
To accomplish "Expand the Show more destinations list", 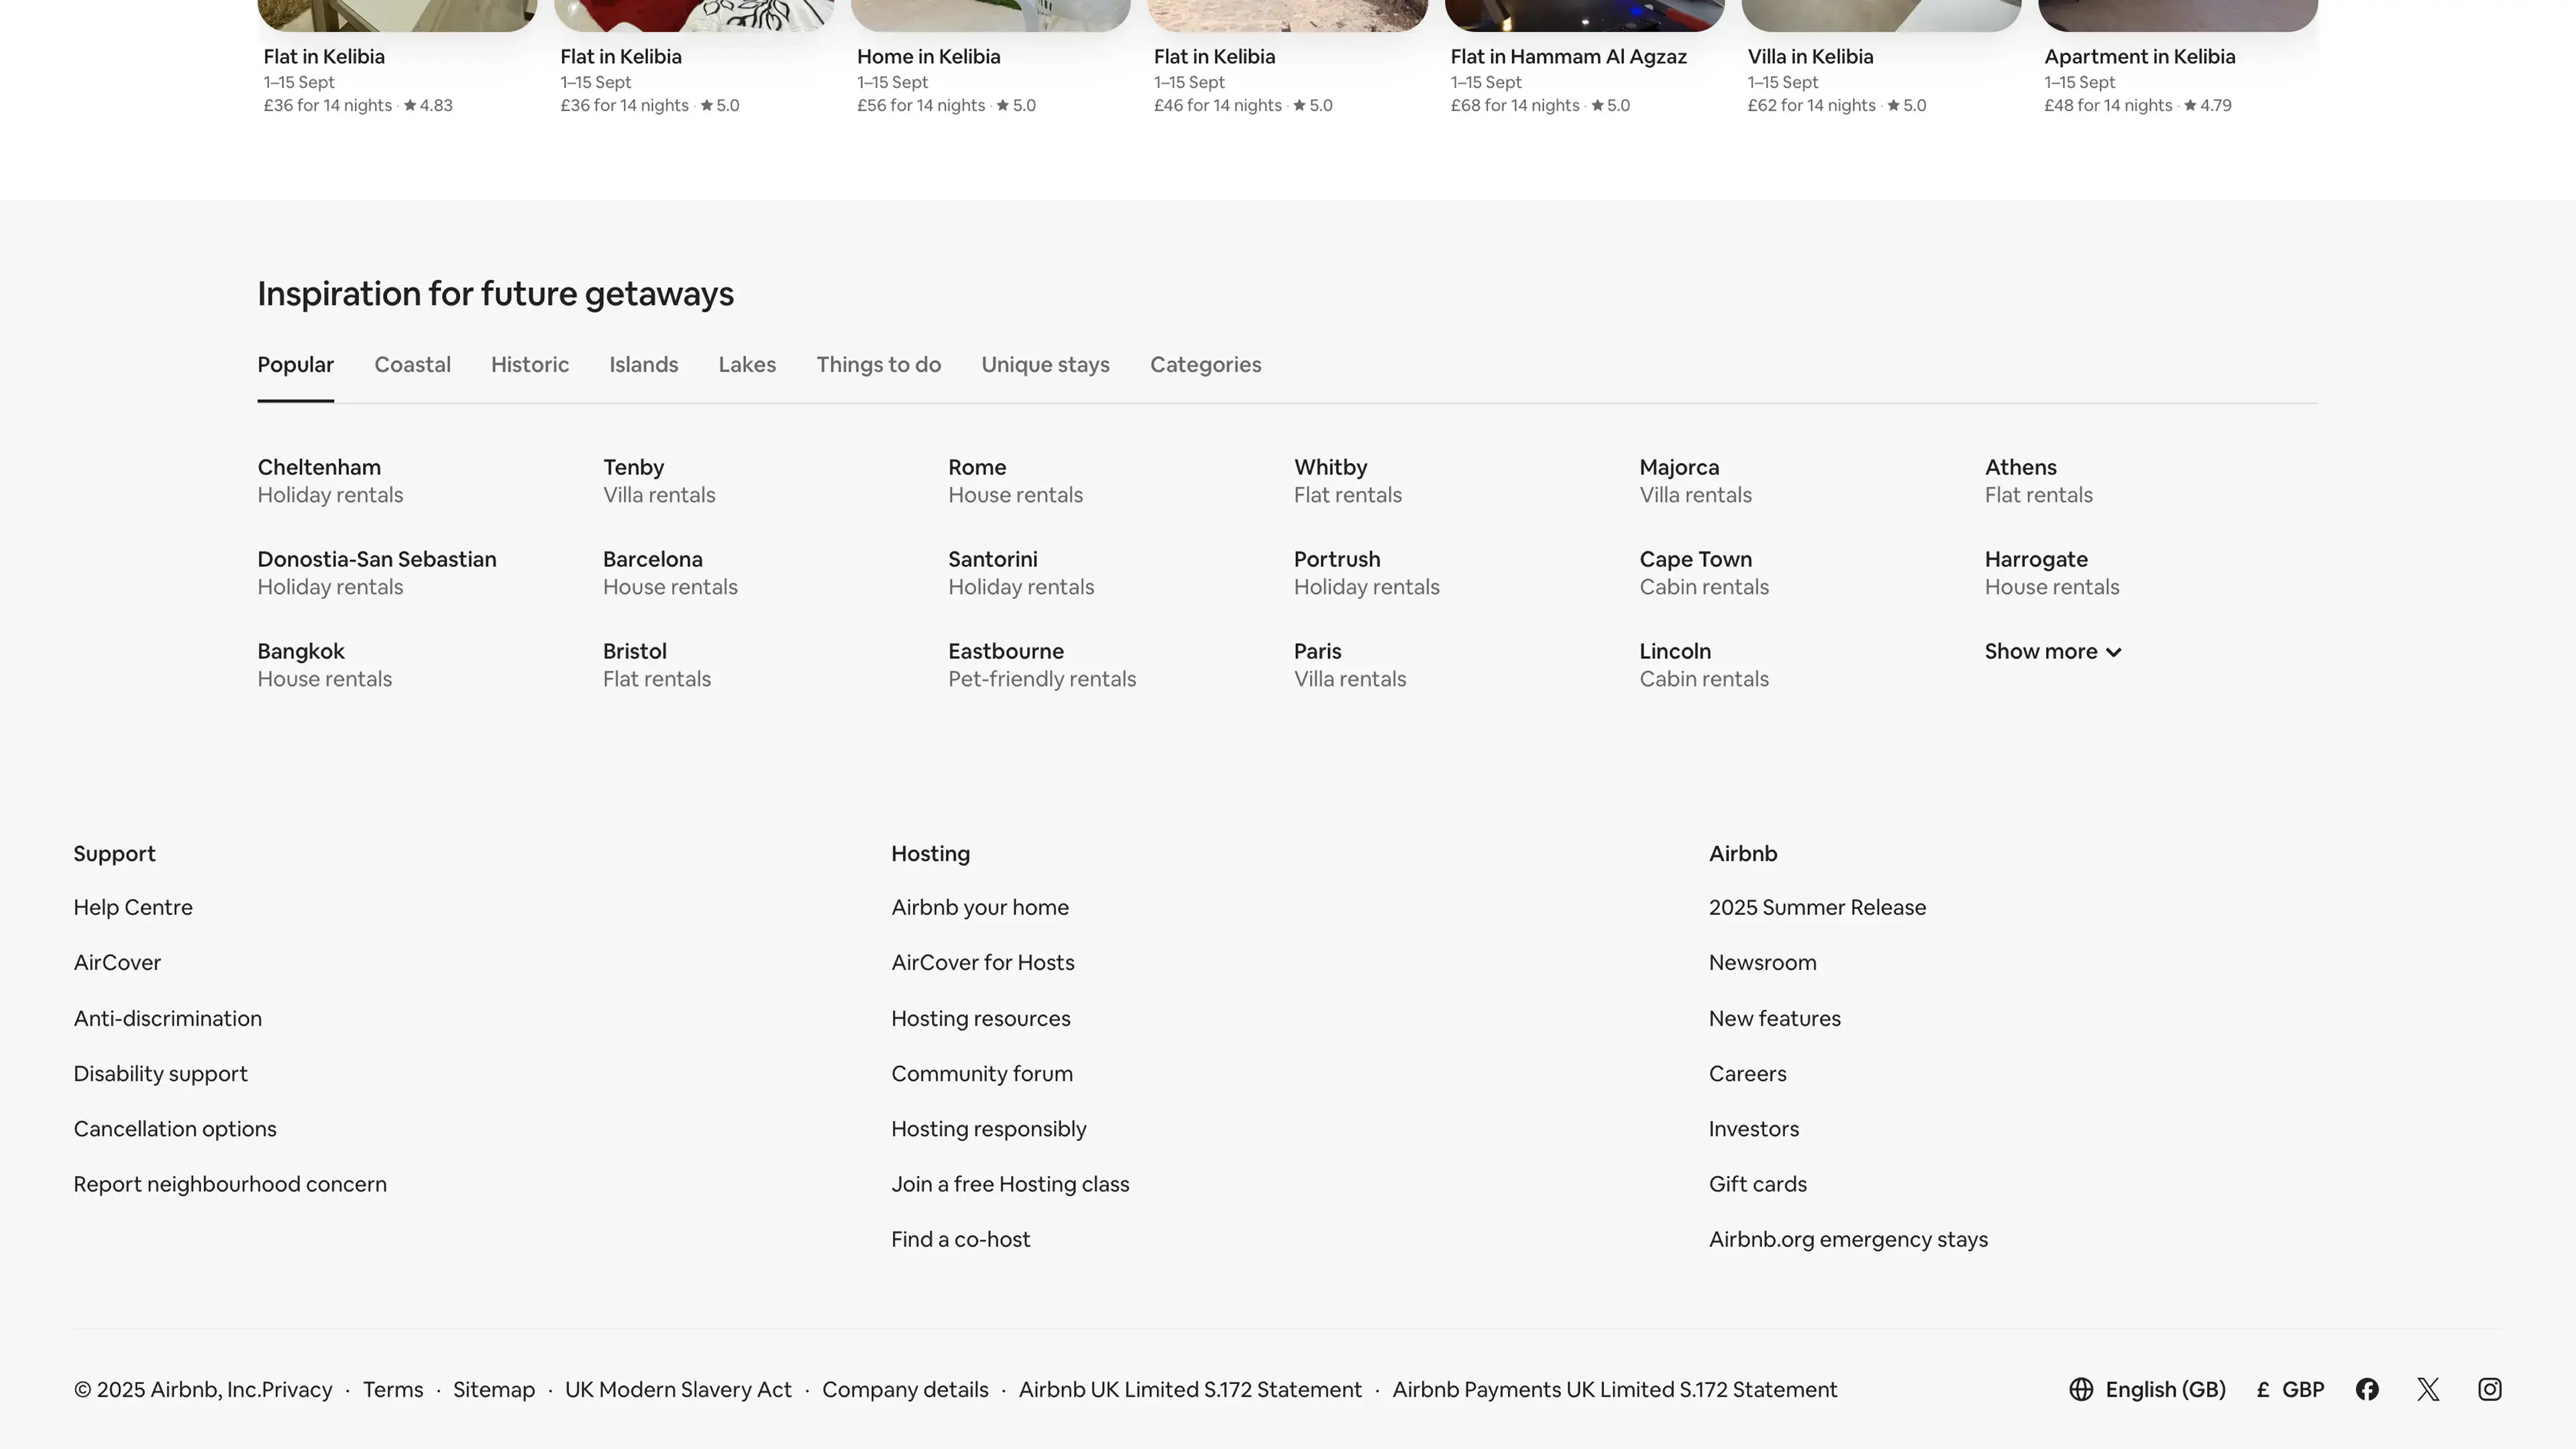I will (x=2052, y=651).
